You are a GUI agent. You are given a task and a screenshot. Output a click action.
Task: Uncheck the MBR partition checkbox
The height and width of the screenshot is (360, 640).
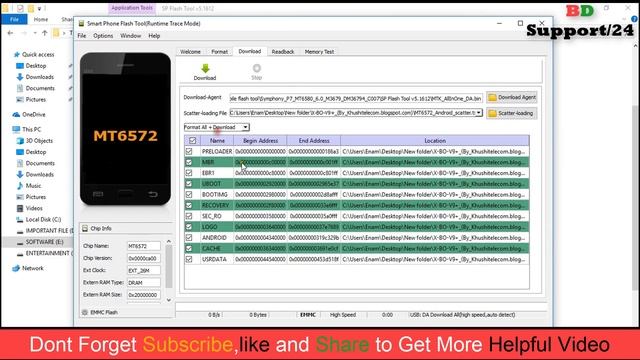pos(189,162)
